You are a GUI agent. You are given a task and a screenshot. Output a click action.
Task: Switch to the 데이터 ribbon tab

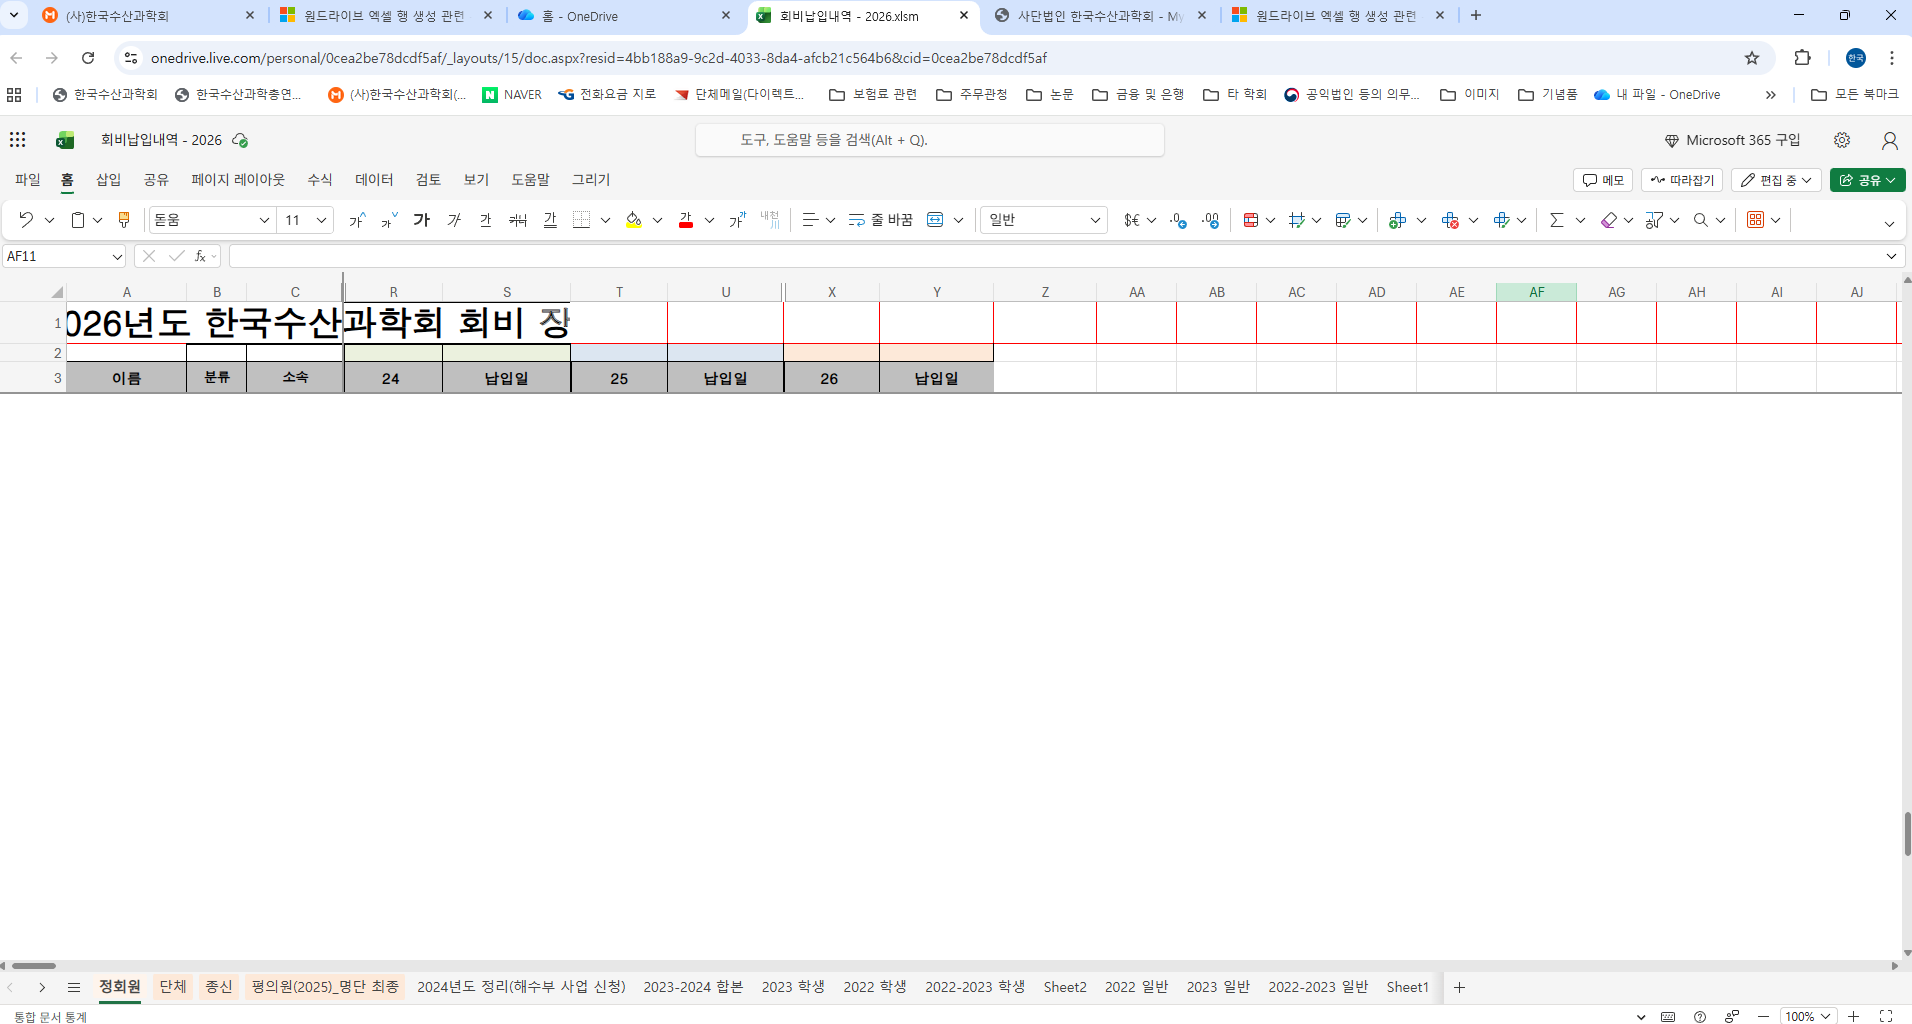(374, 180)
